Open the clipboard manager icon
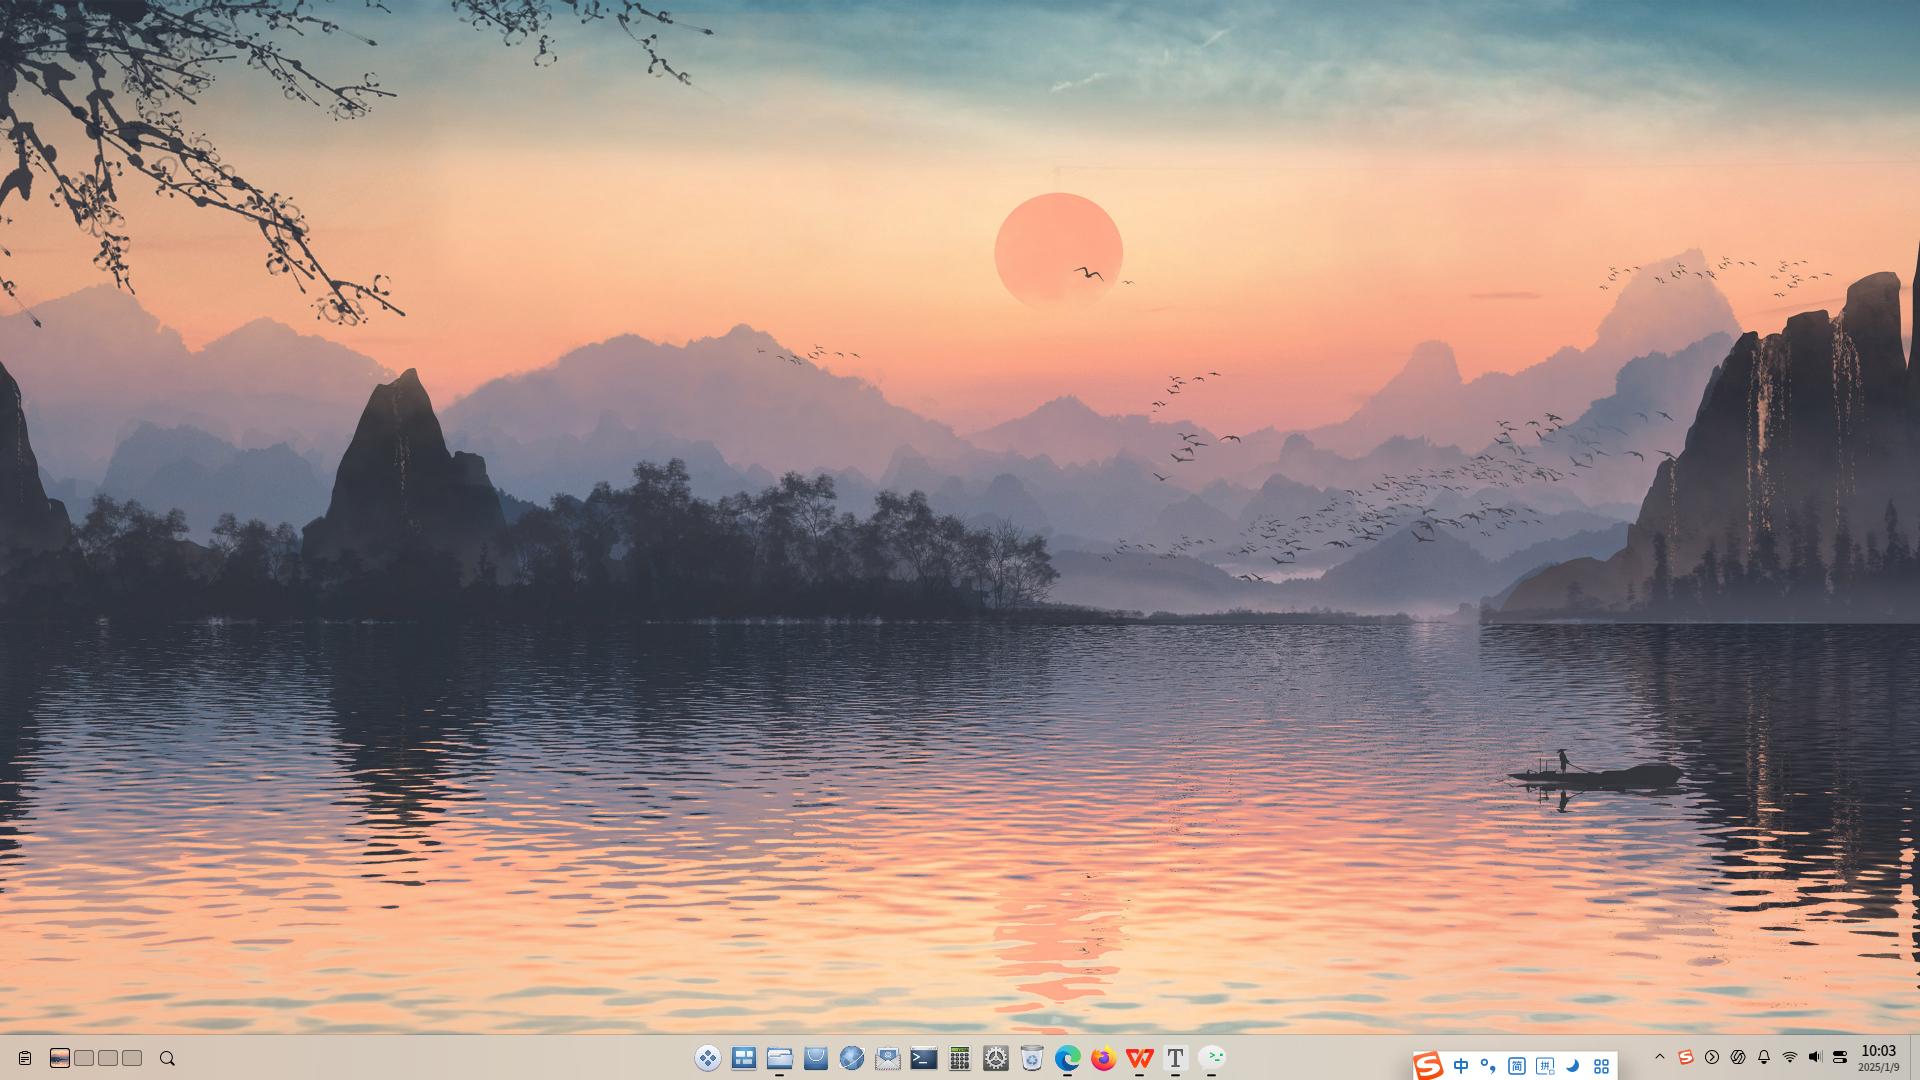1920x1080 pixels. (25, 1058)
